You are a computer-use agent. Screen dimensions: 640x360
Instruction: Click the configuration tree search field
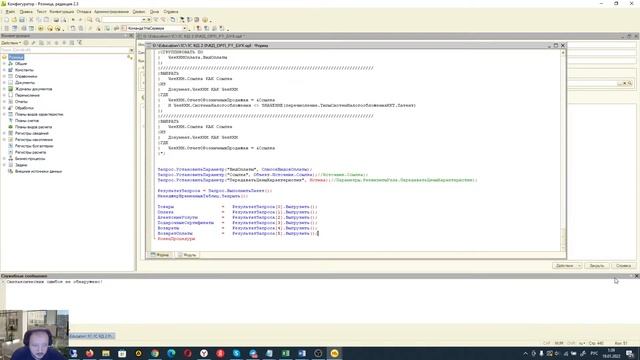(x=64, y=50)
